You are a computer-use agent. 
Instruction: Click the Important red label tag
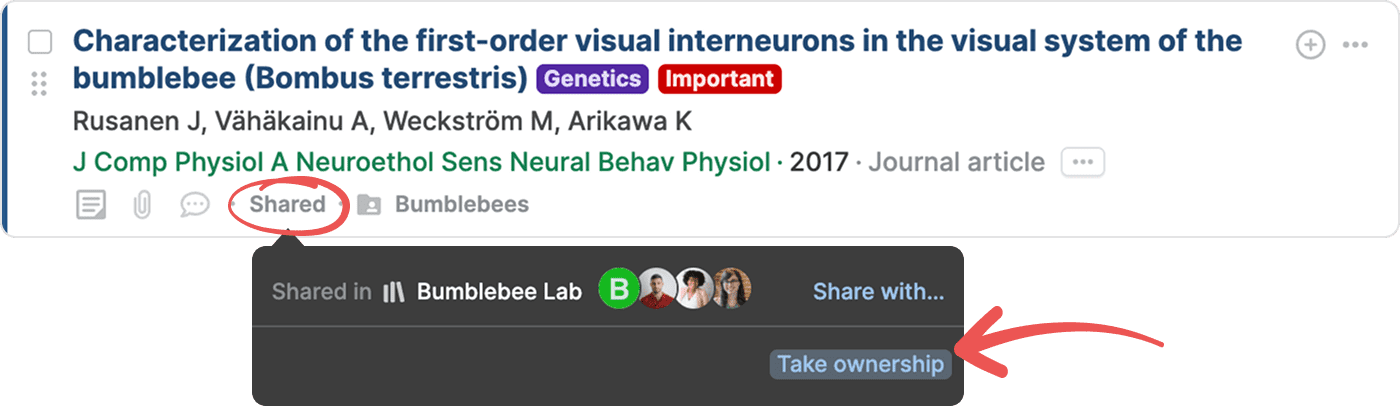click(720, 78)
